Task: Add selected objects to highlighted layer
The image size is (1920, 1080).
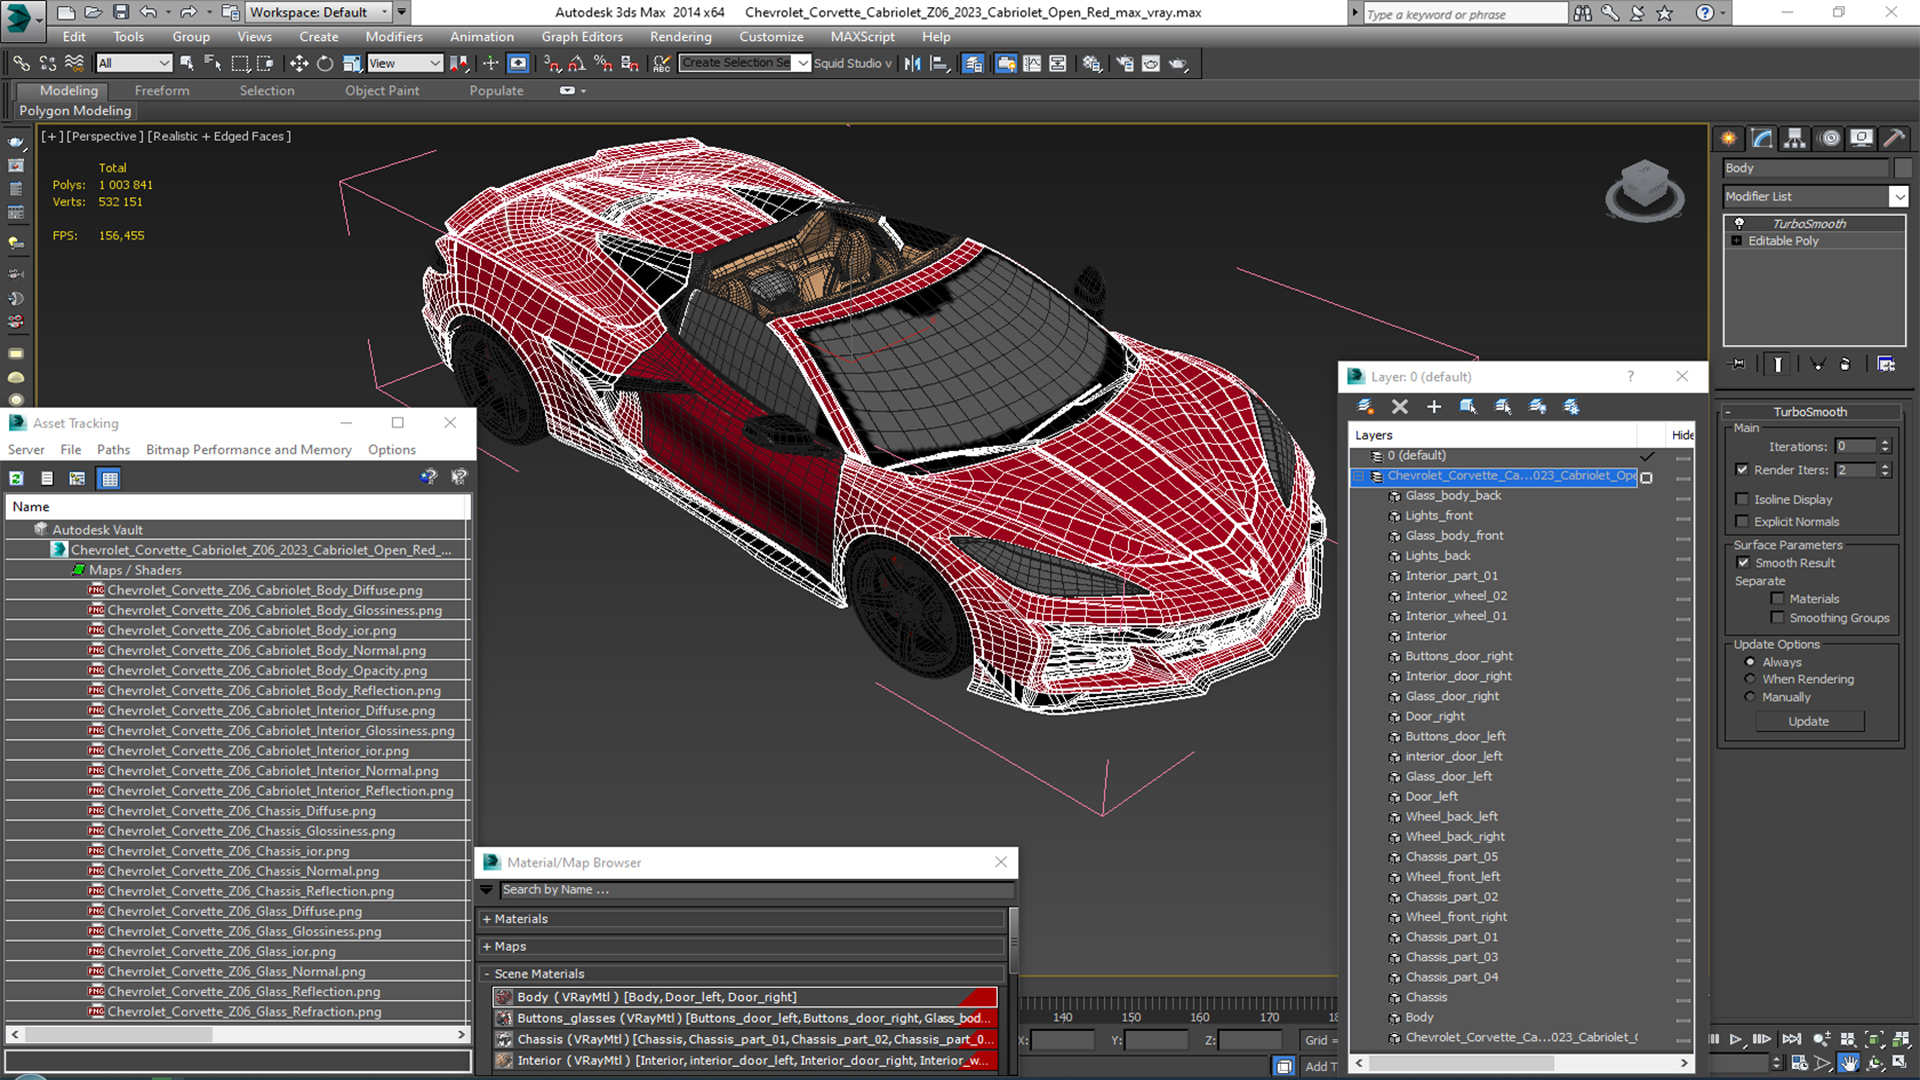Action: 1434,406
